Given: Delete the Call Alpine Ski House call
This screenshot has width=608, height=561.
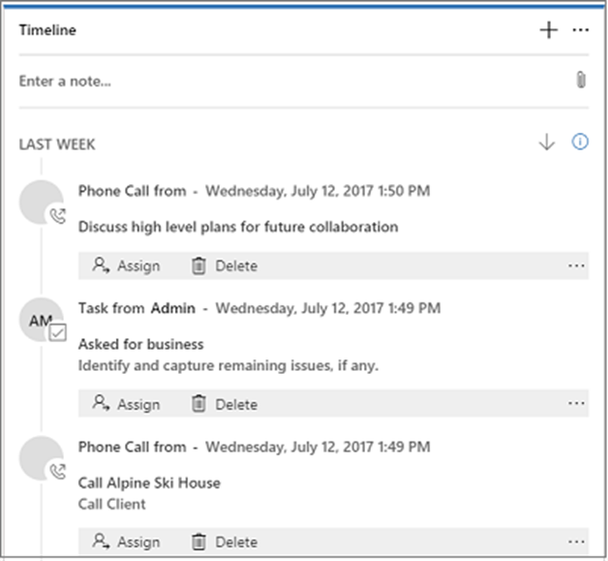Looking at the screenshot, I should [225, 542].
